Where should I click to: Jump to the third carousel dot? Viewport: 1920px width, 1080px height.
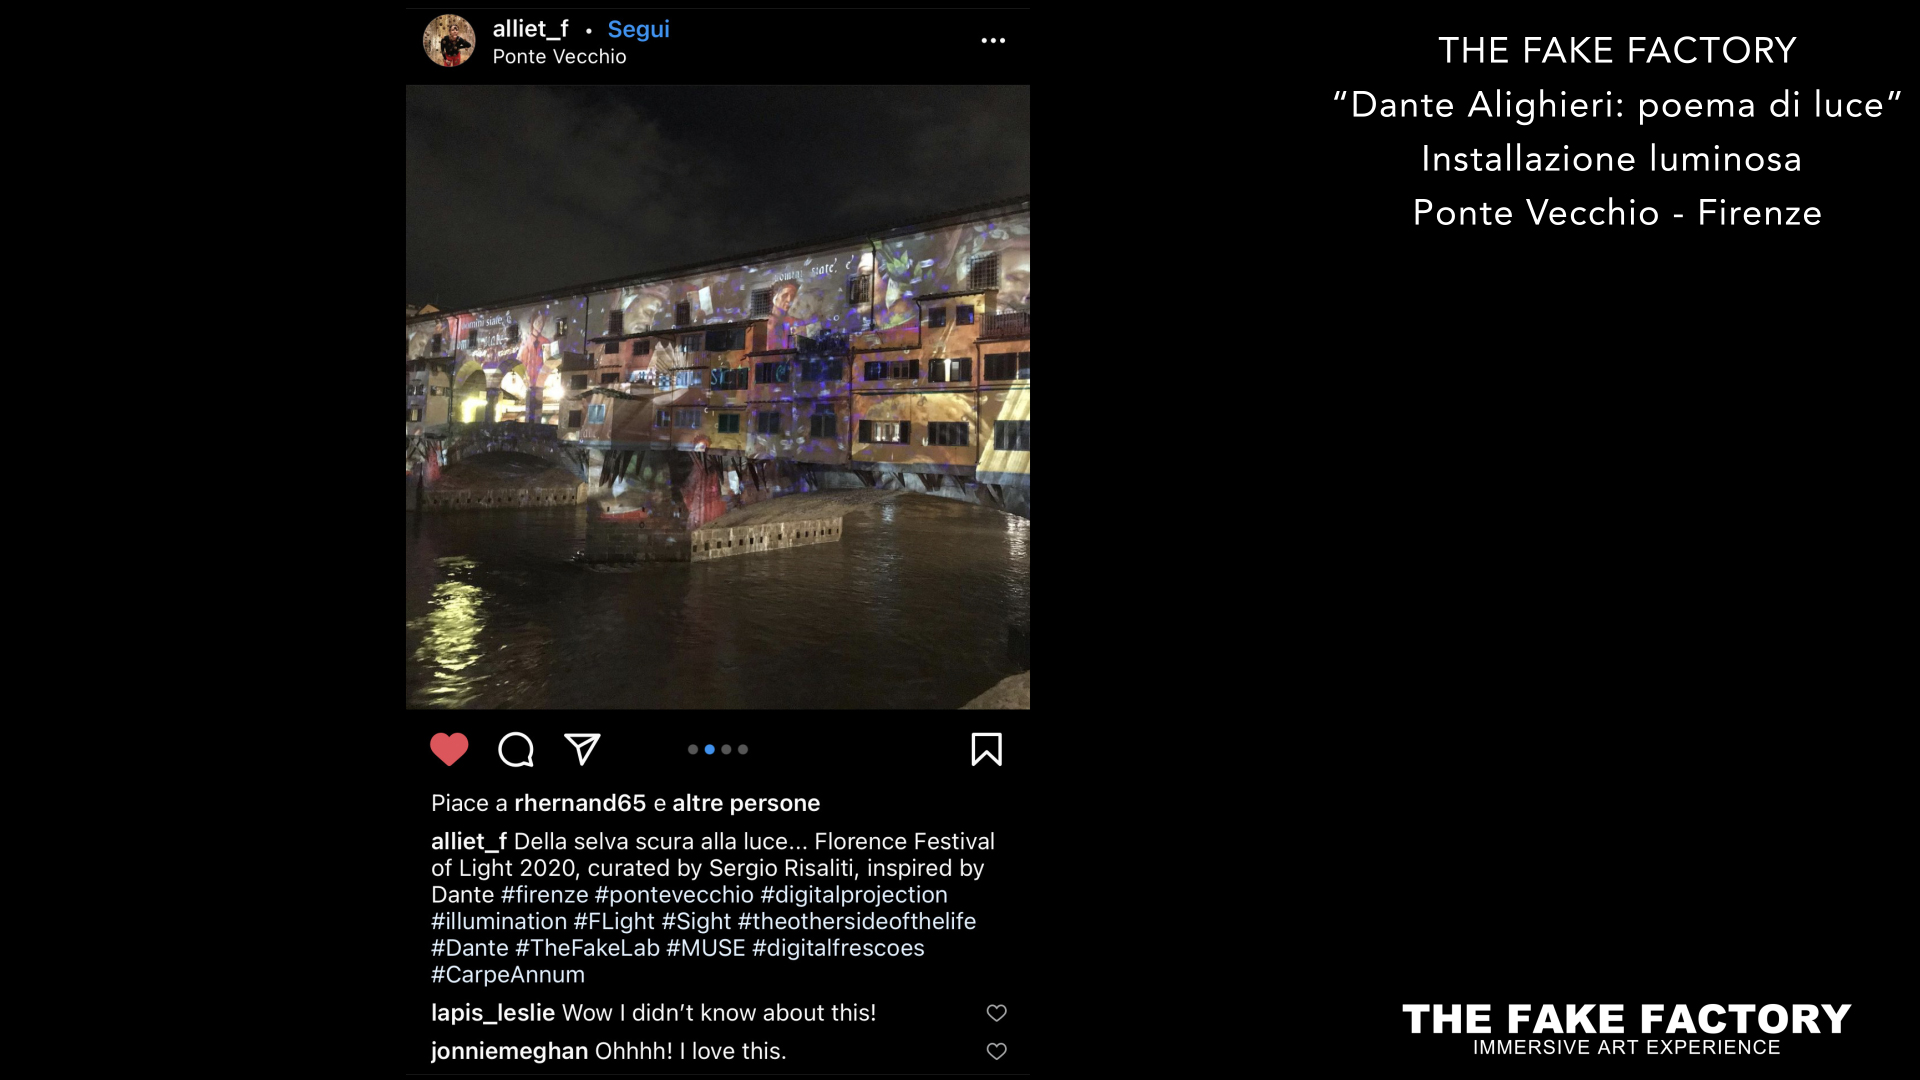coord(726,749)
